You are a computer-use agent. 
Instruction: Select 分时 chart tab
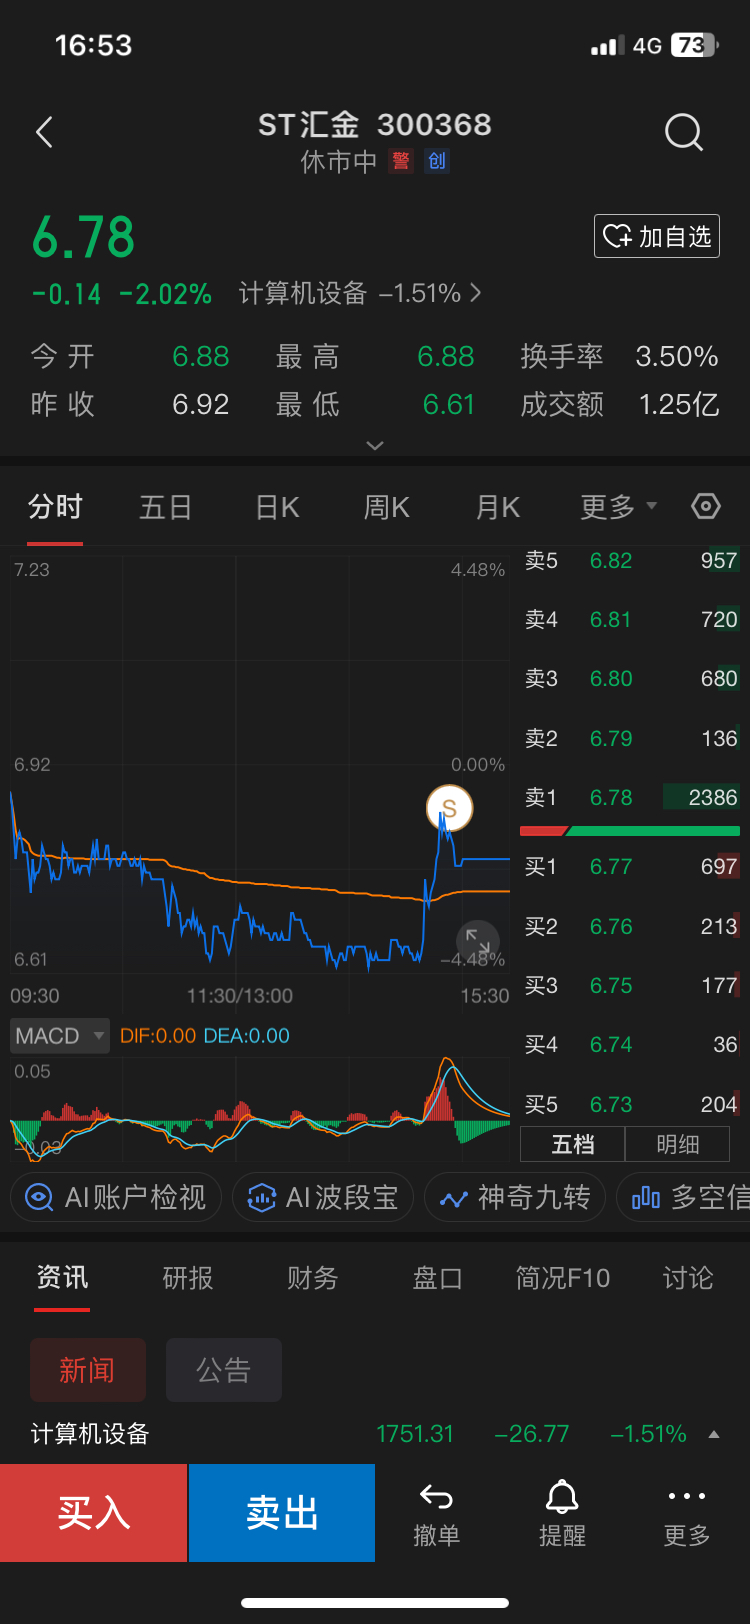pos(55,507)
